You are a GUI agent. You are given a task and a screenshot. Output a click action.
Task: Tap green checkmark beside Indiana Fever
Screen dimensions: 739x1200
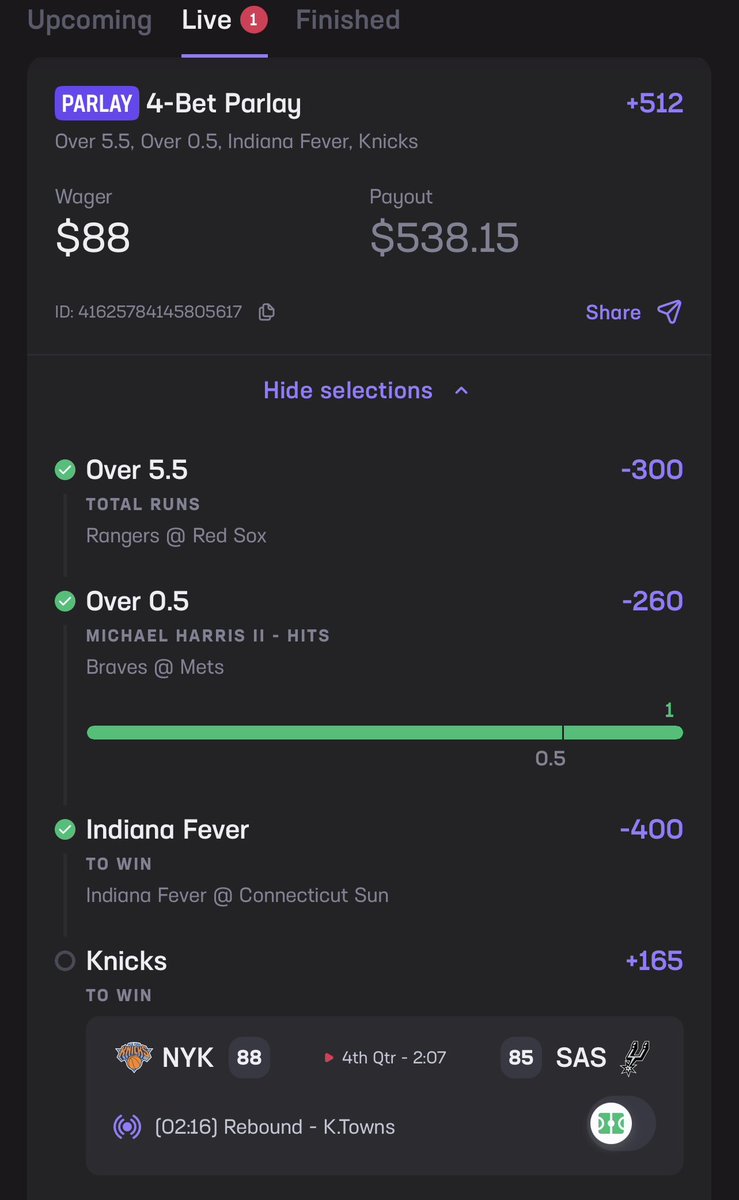65,829
